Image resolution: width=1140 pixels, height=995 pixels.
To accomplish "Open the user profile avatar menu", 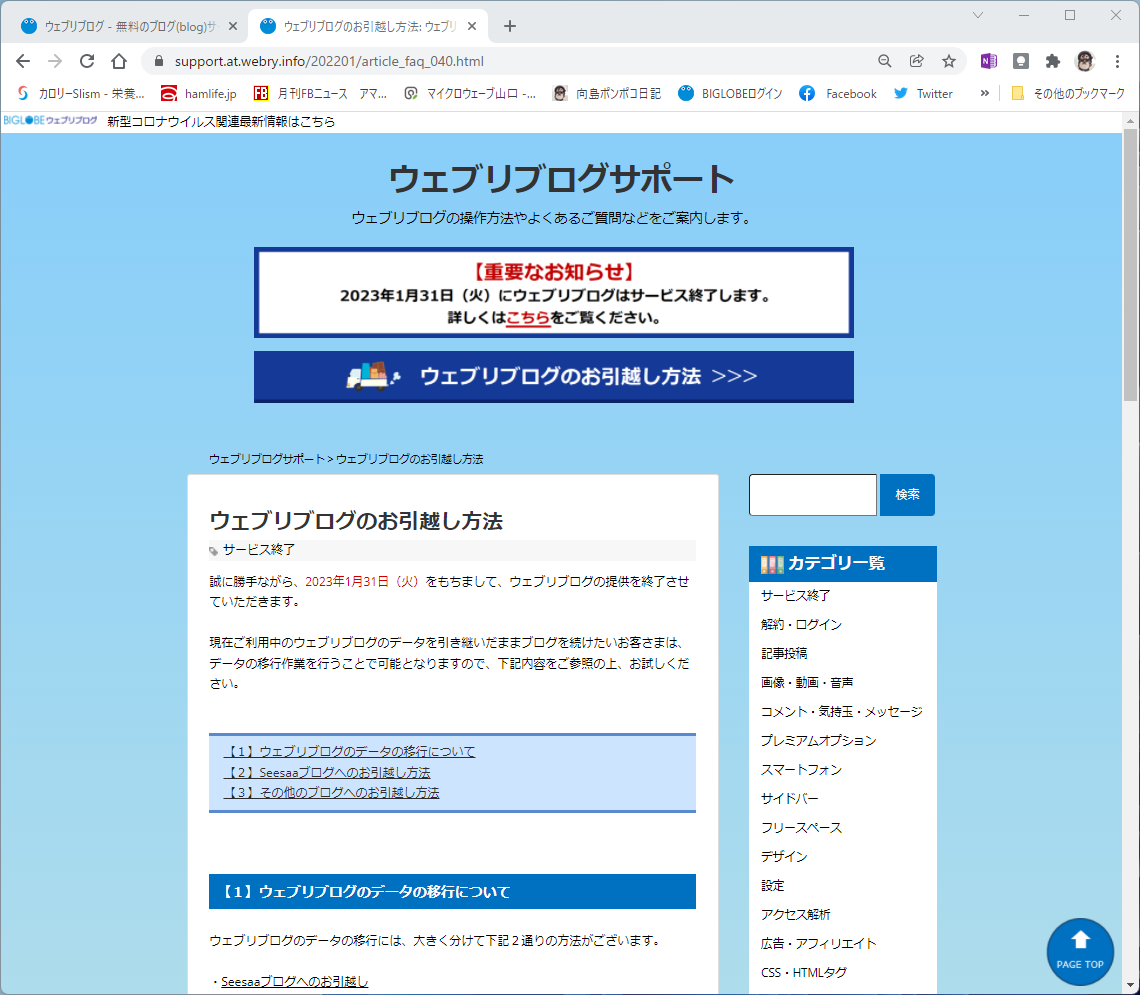I will pyautogui.click(x=1085, y=61).
